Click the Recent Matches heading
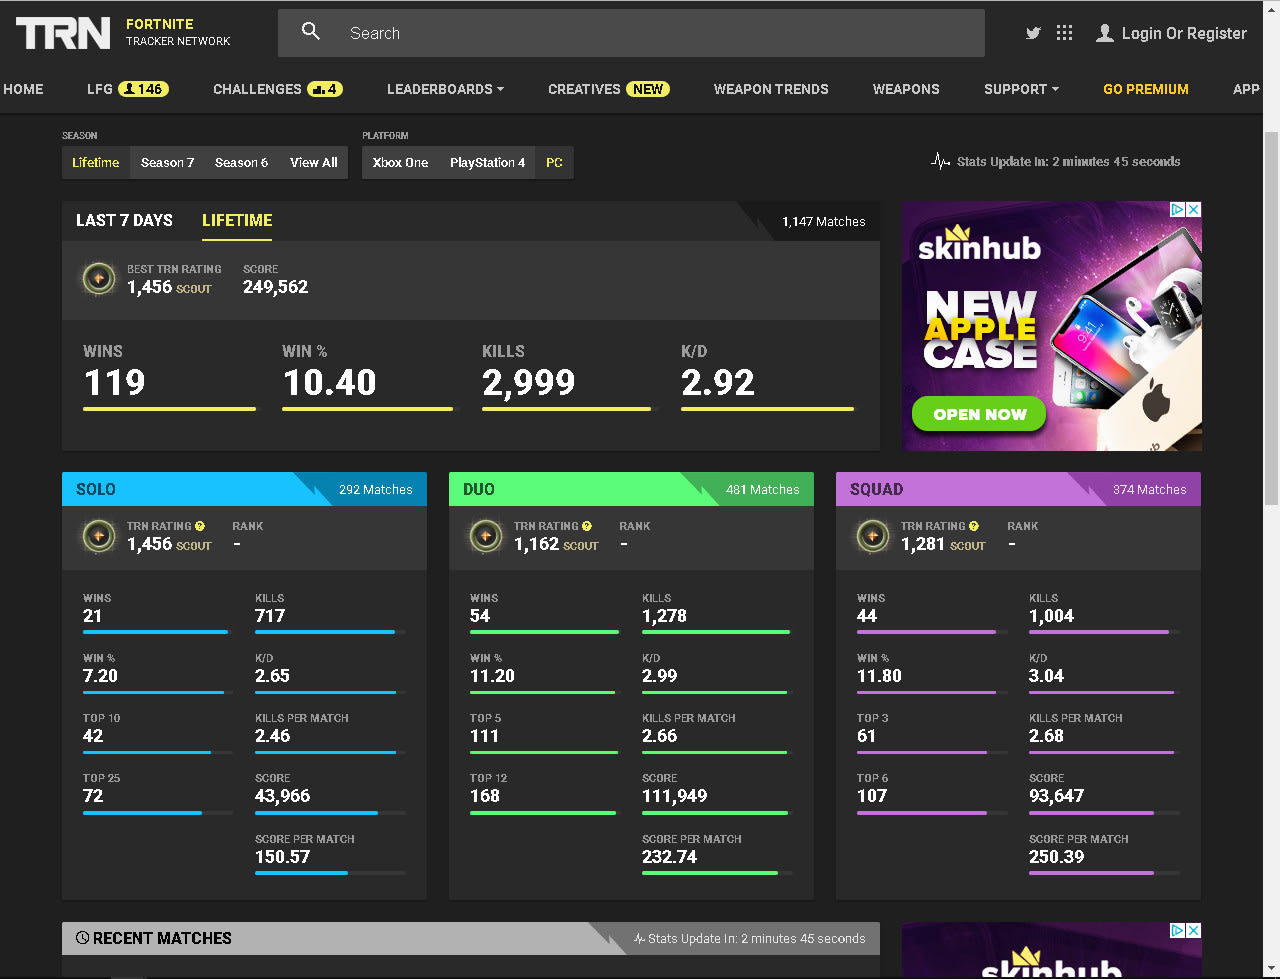 point(162,938)
